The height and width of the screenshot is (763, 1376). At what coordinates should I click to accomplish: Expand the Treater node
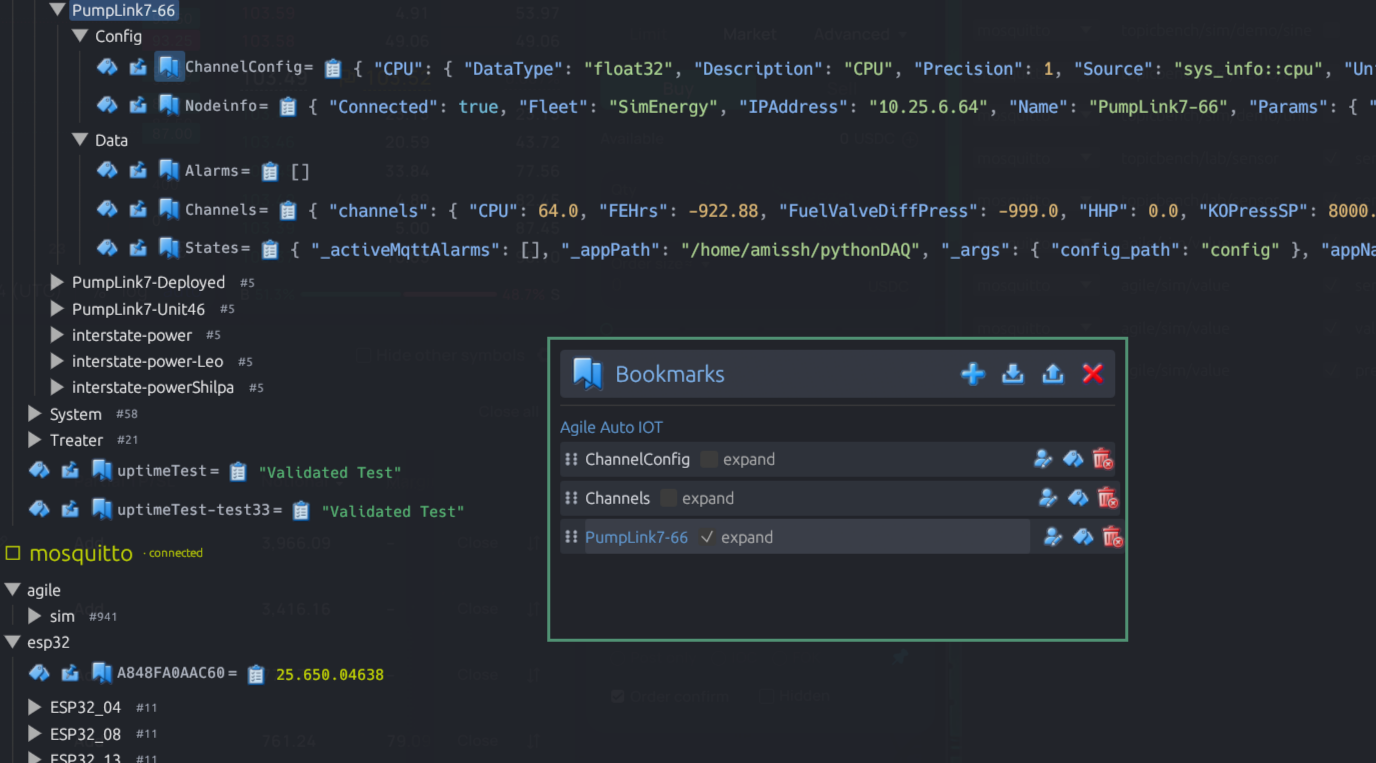point(35,440)
